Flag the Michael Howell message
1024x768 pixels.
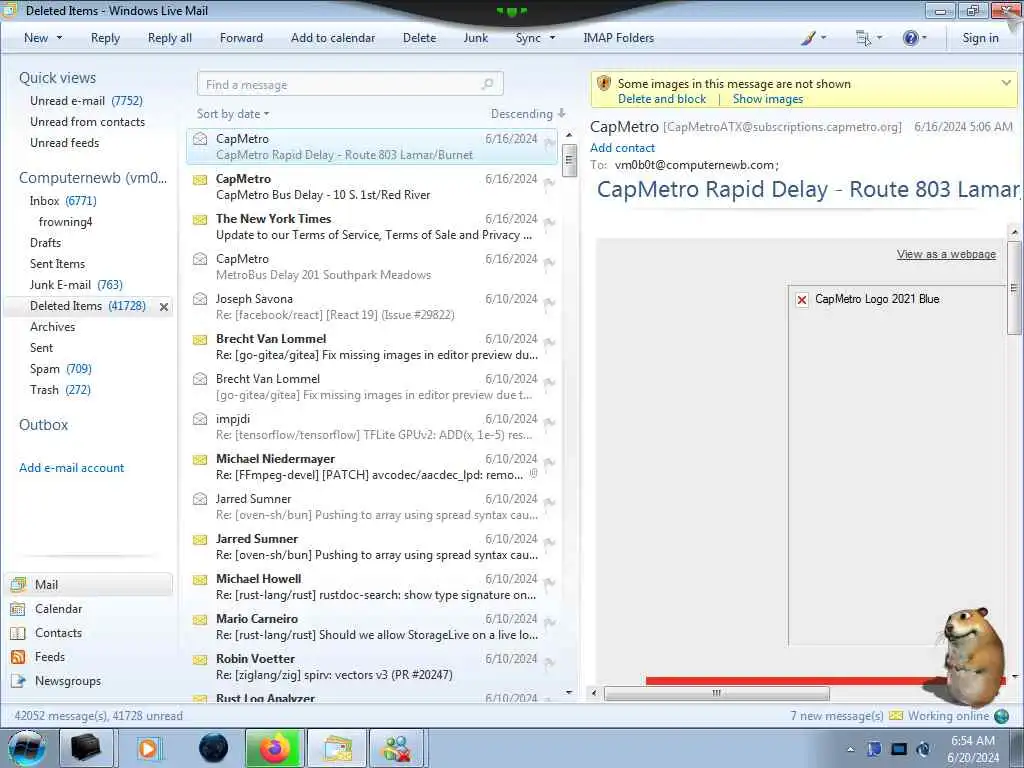coord(550,583)
